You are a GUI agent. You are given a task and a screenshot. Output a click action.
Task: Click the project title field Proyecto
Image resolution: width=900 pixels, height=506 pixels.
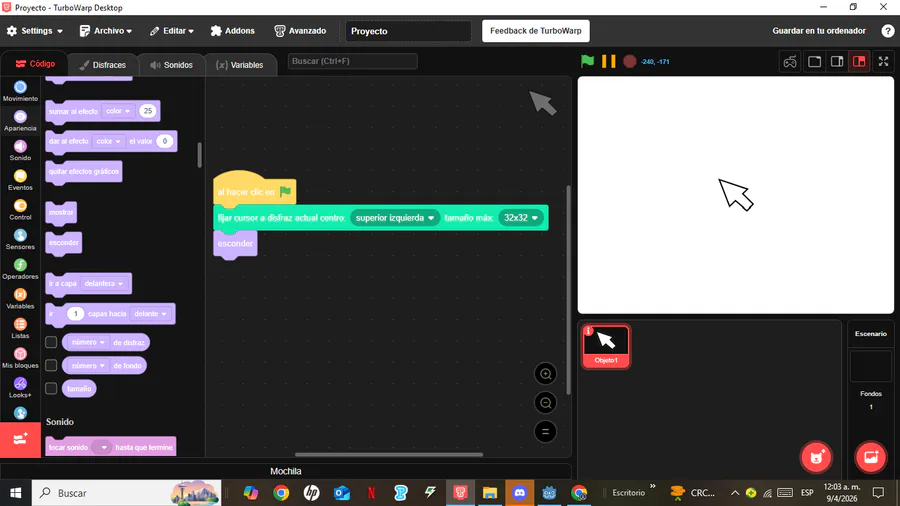tap(408, 31)
